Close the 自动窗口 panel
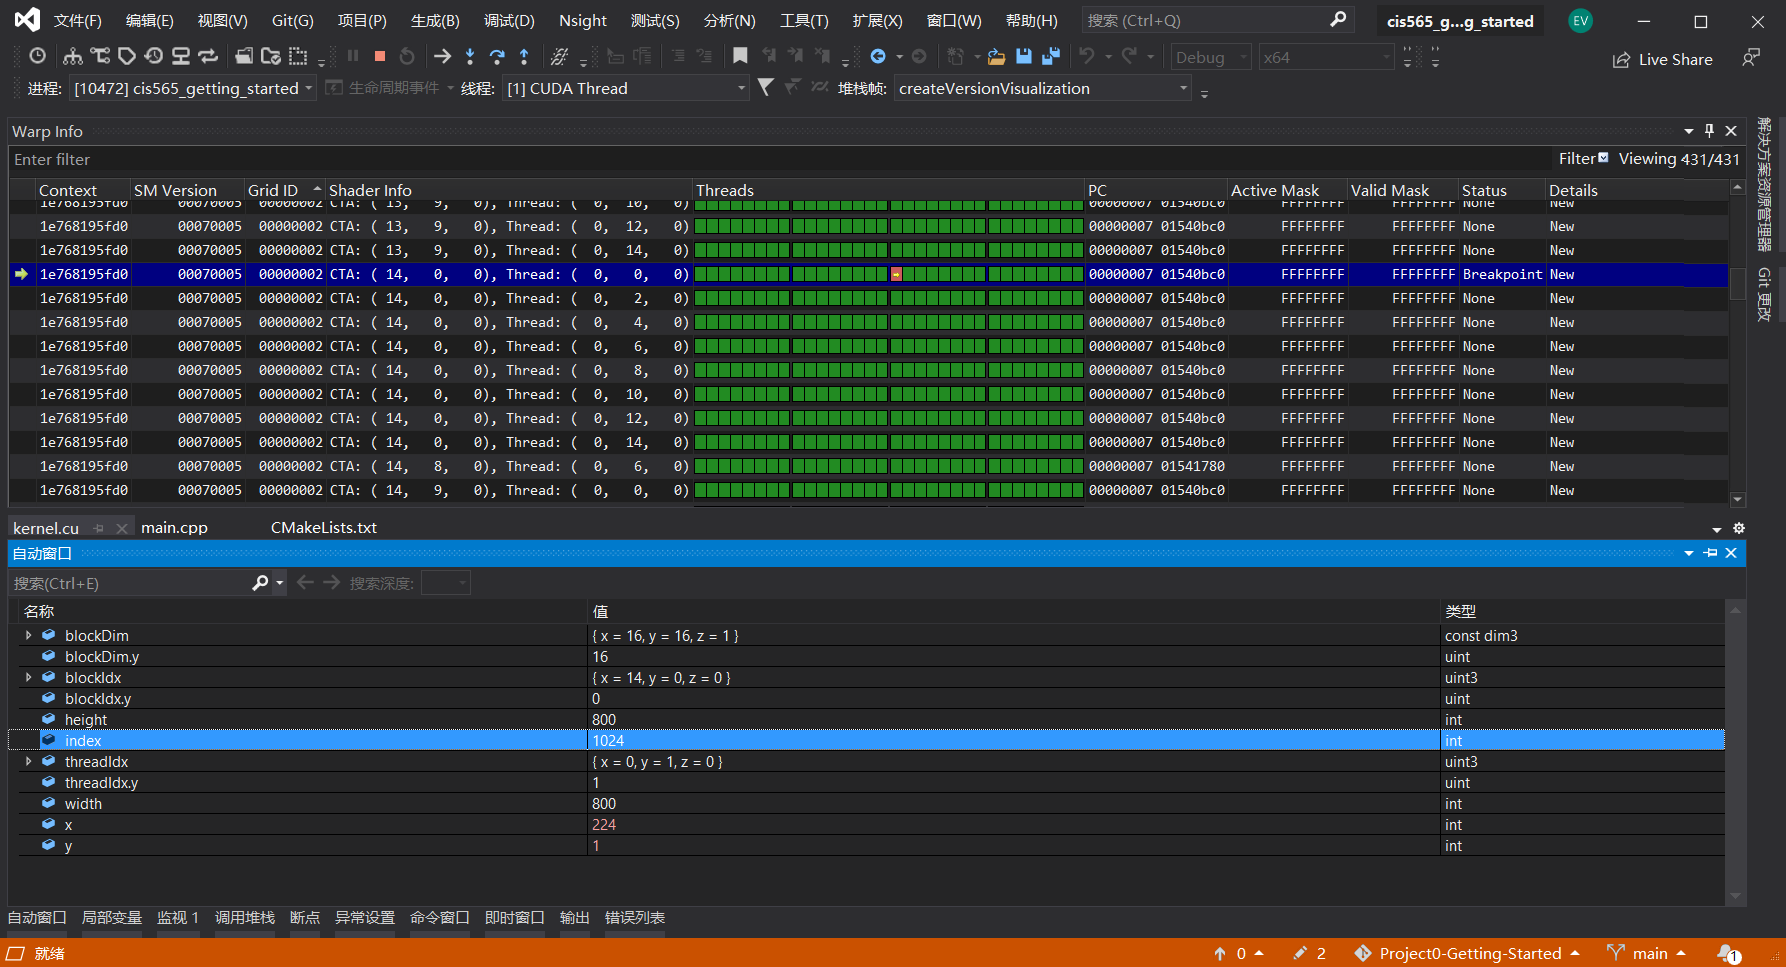Viewport: 1786px width, 967px height. click(x=1731, y=553)
